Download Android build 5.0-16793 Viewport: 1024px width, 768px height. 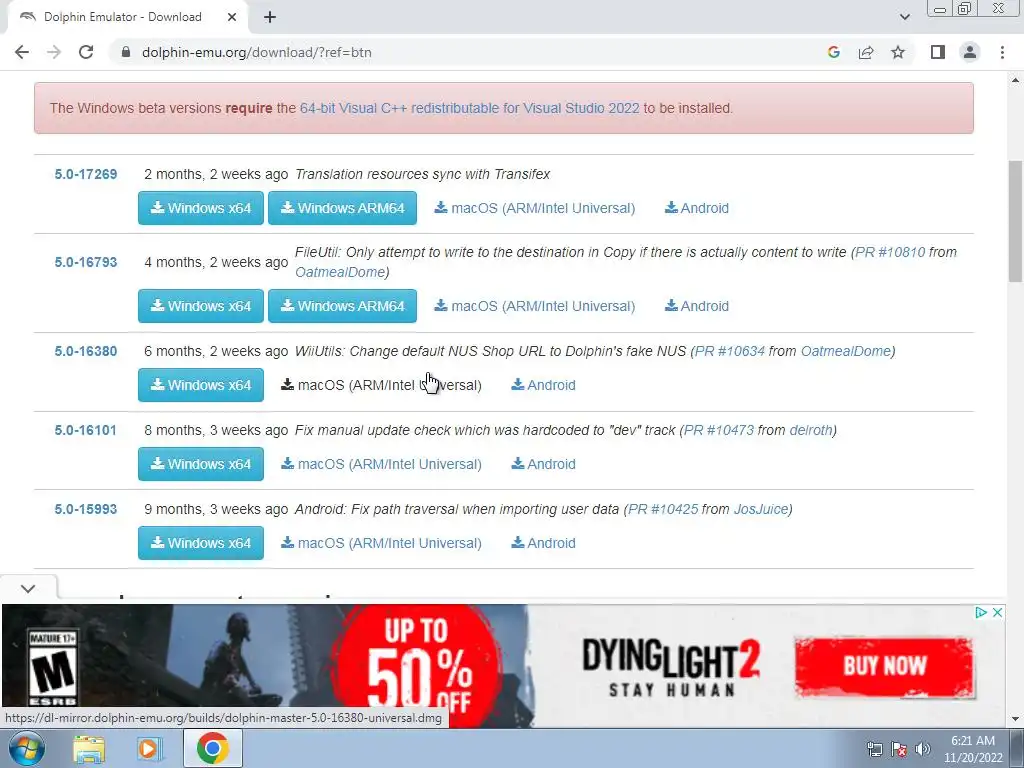(697, 306)
